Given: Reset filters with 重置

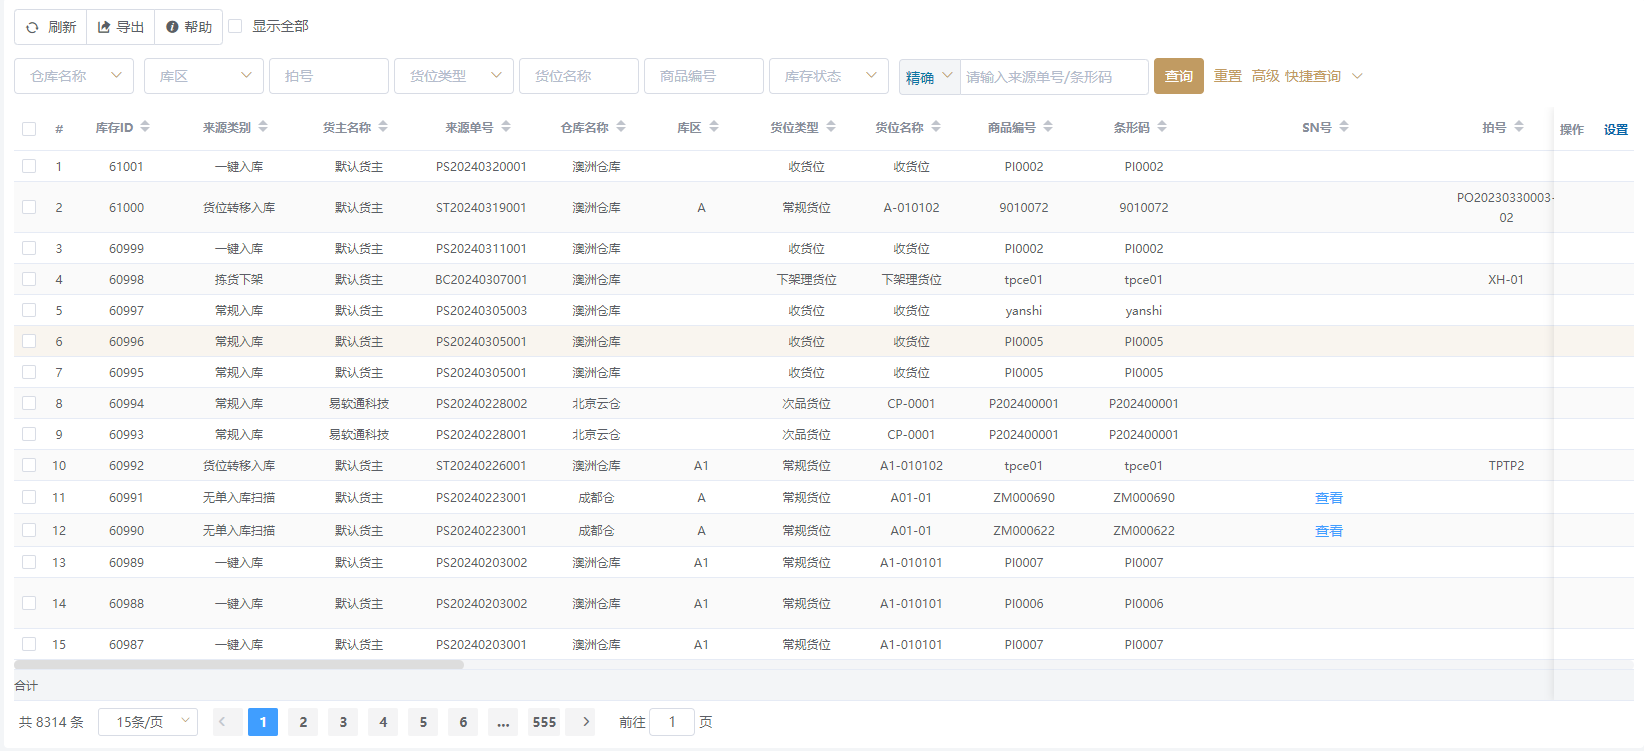Looking at the screenshot, I should [1228, 76].
